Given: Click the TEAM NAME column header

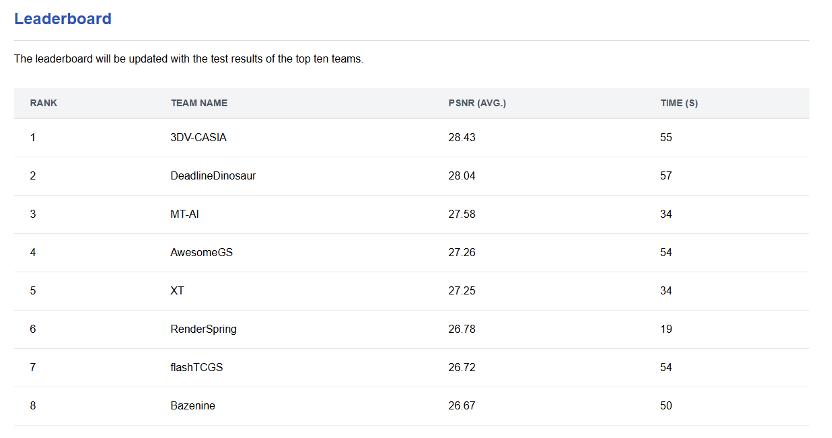Looking at the screenshot, I should [x=199, y=103].
